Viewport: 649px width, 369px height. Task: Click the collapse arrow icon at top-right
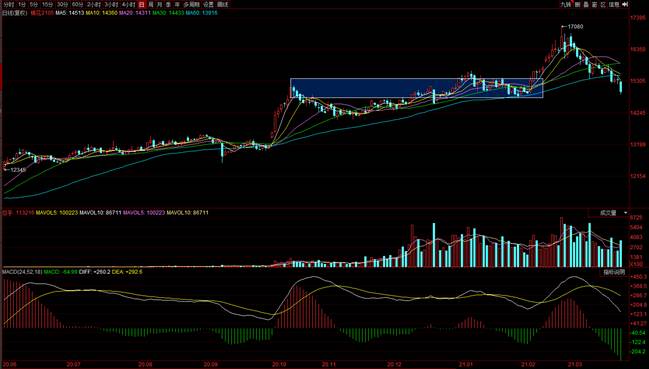[x=625, y=5]
